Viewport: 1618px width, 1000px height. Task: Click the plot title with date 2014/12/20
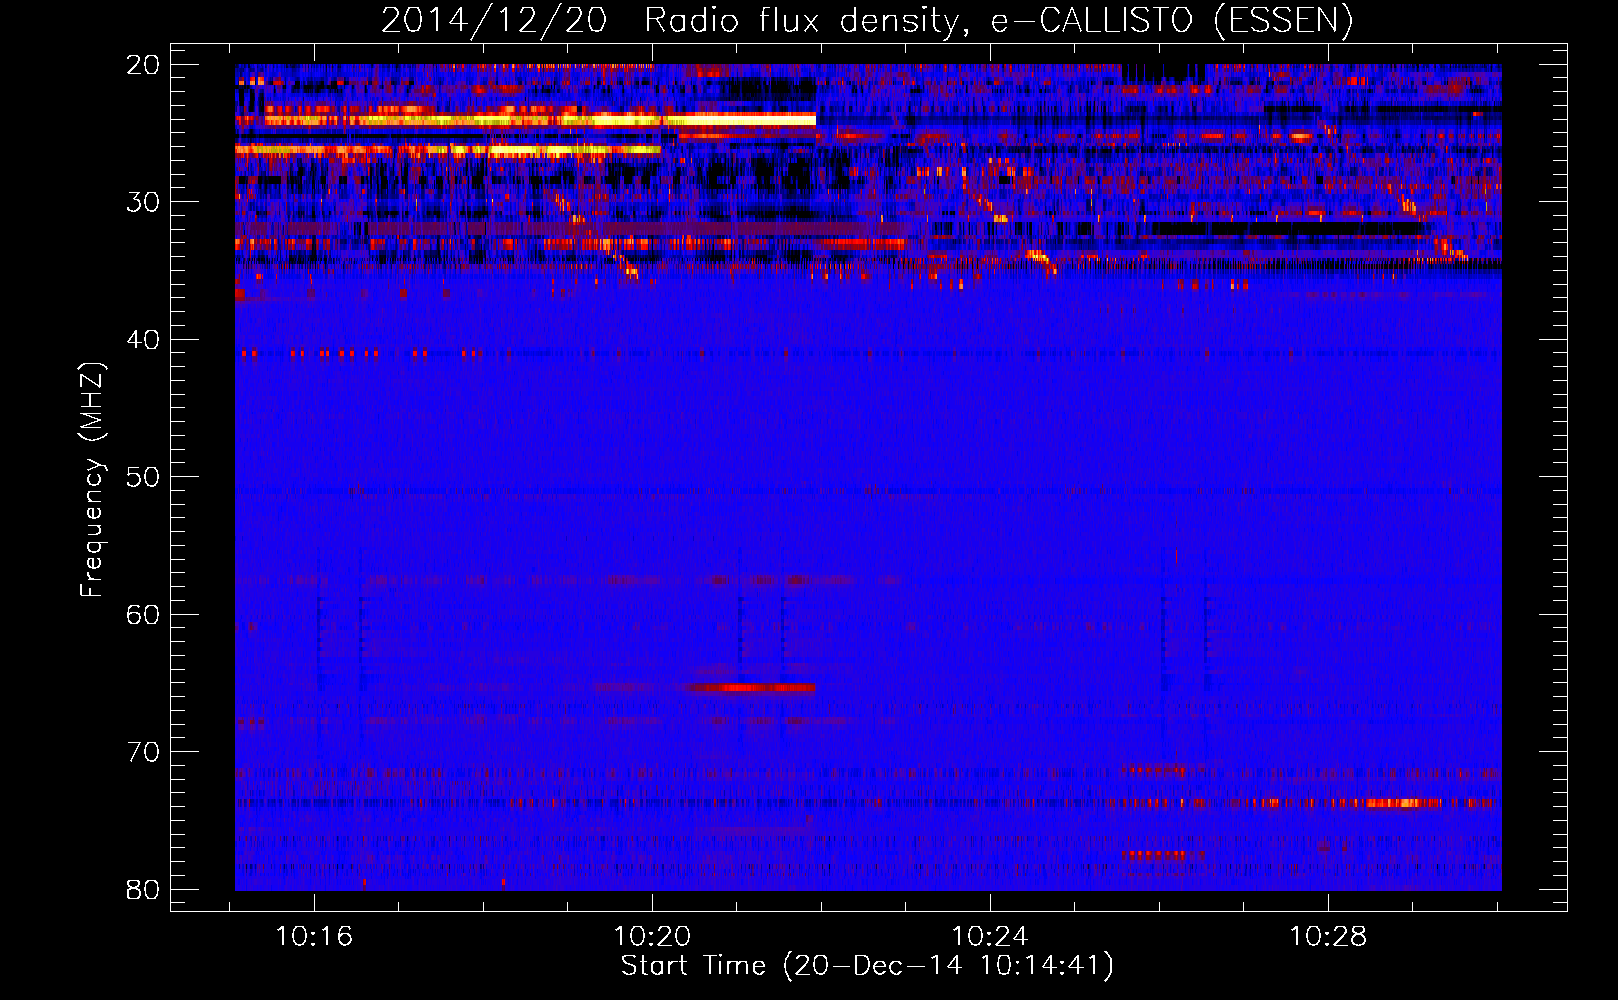click(867, 21)
